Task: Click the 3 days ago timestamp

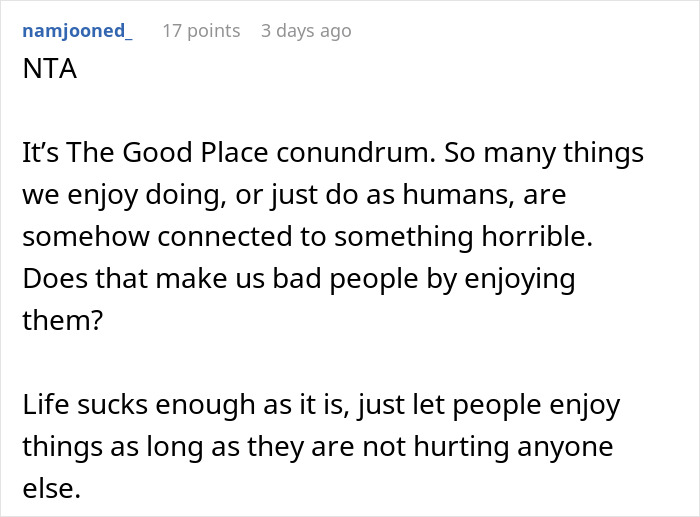Action: tap(306, 31)
